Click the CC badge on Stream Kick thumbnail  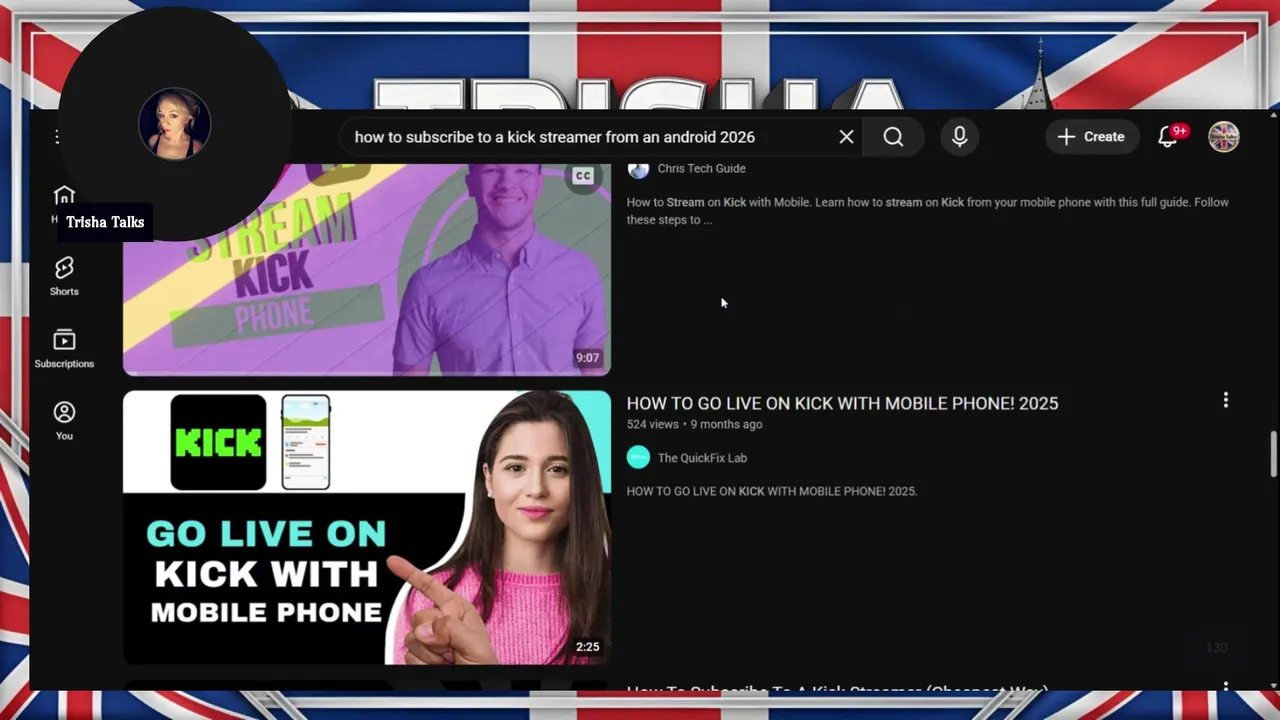583,176
